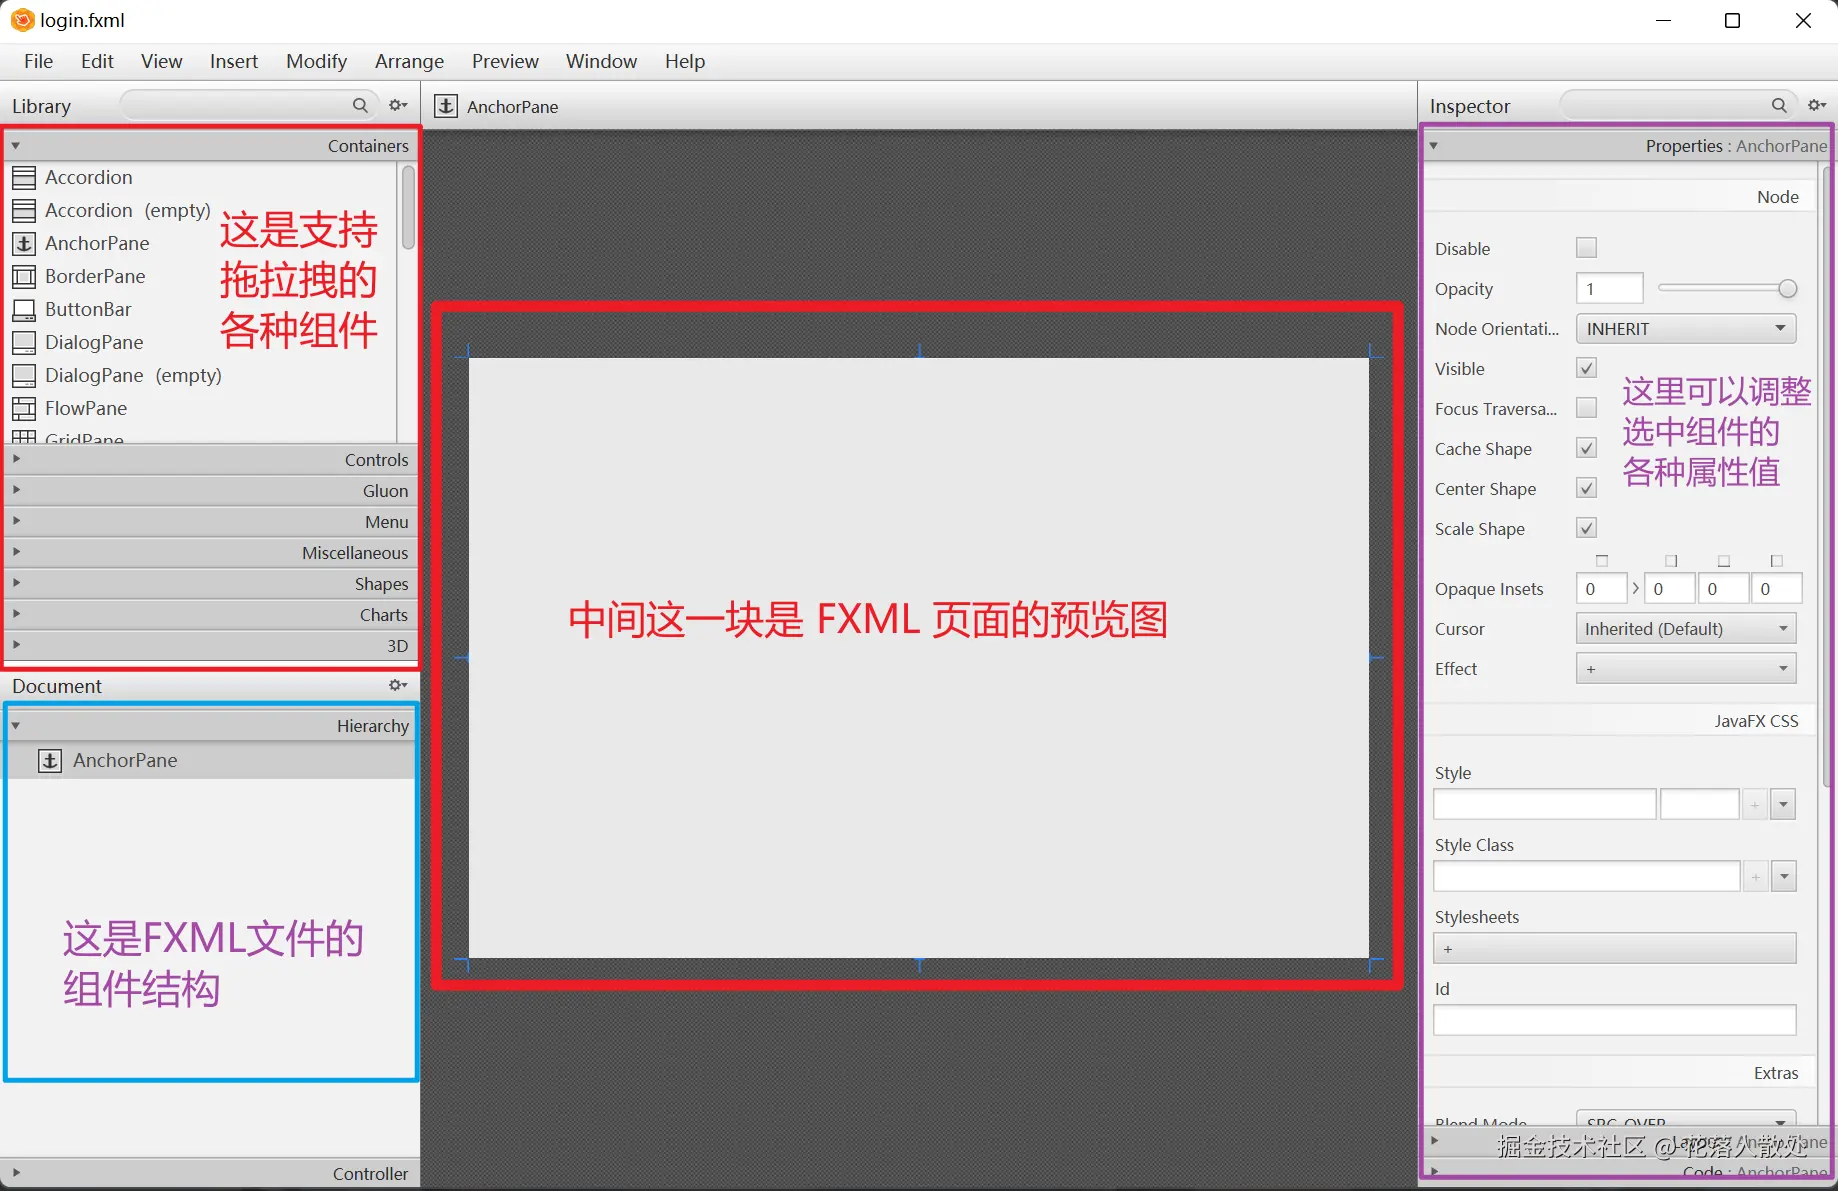Adjust the Opacity slider handle

1788,289
